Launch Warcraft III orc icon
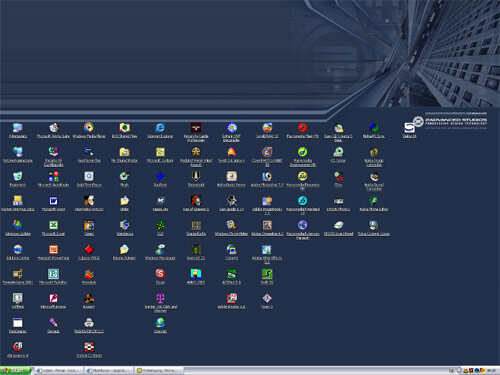This screenshot has height=375, width=500. [196, 250]
